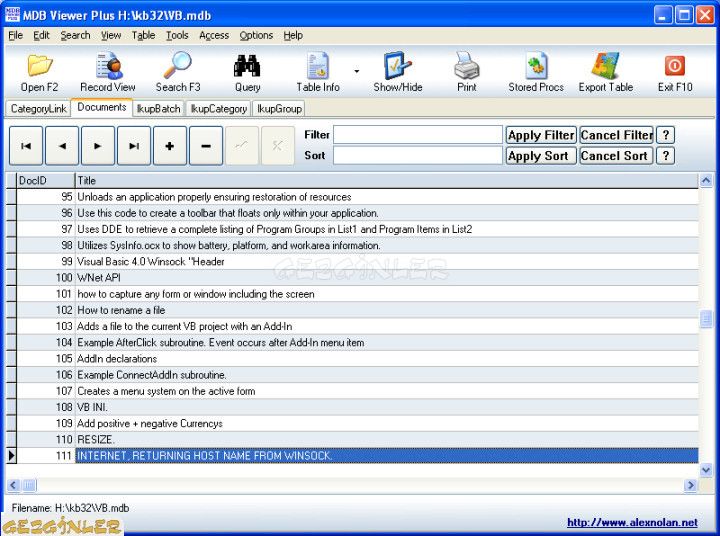Open the Access menu

tap(214, 35)
